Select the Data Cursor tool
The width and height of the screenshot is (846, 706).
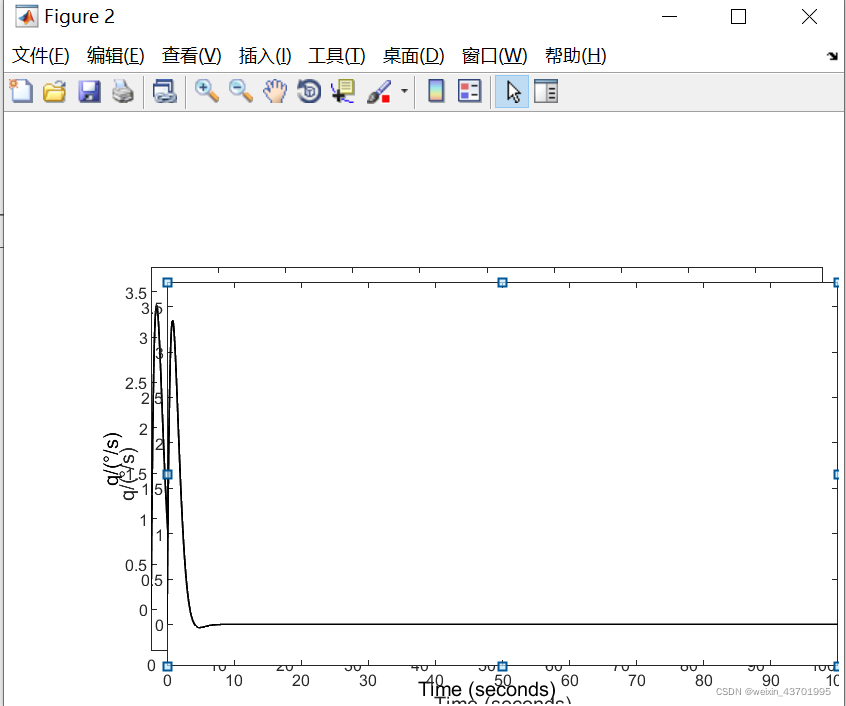343,91
